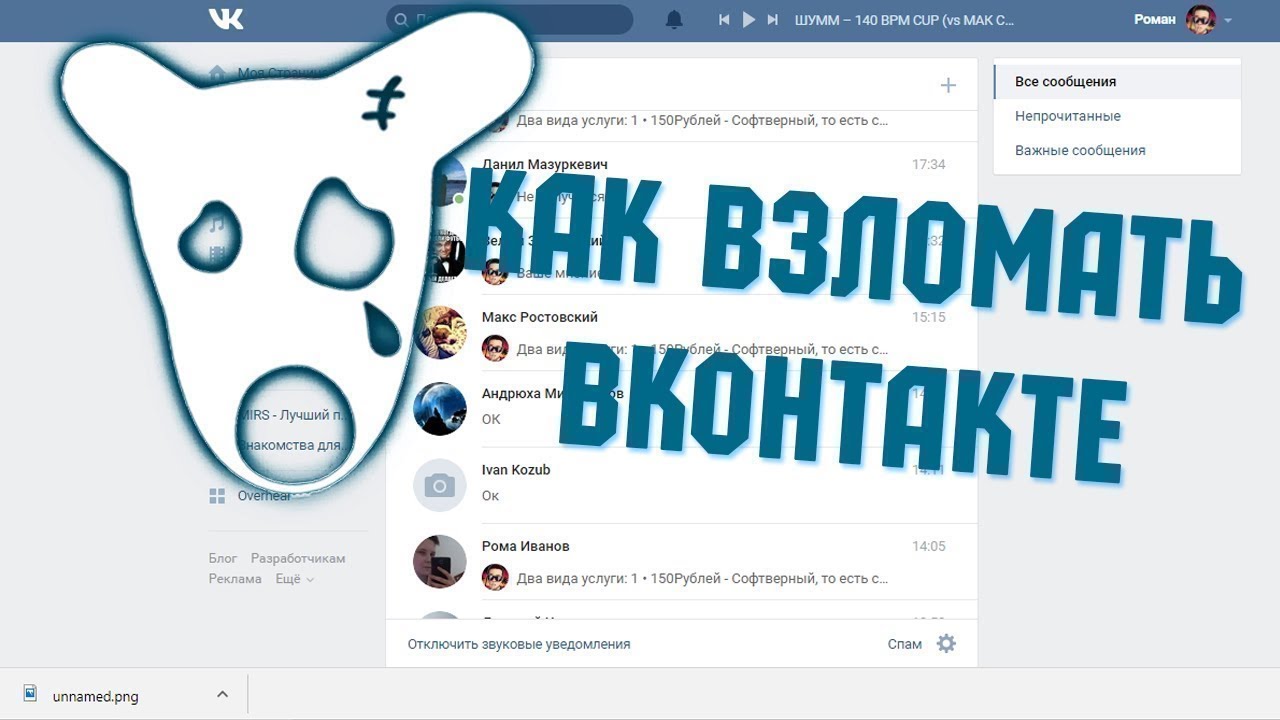
Task: Open Макс Ростовский's avatar thumbnail
Action: click(440, 333)
